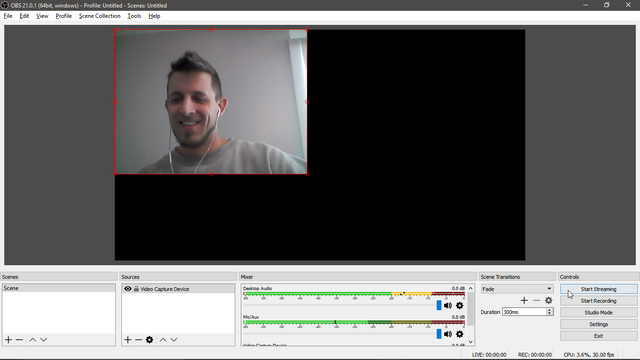Click Start Streaming button

[598, 289]
